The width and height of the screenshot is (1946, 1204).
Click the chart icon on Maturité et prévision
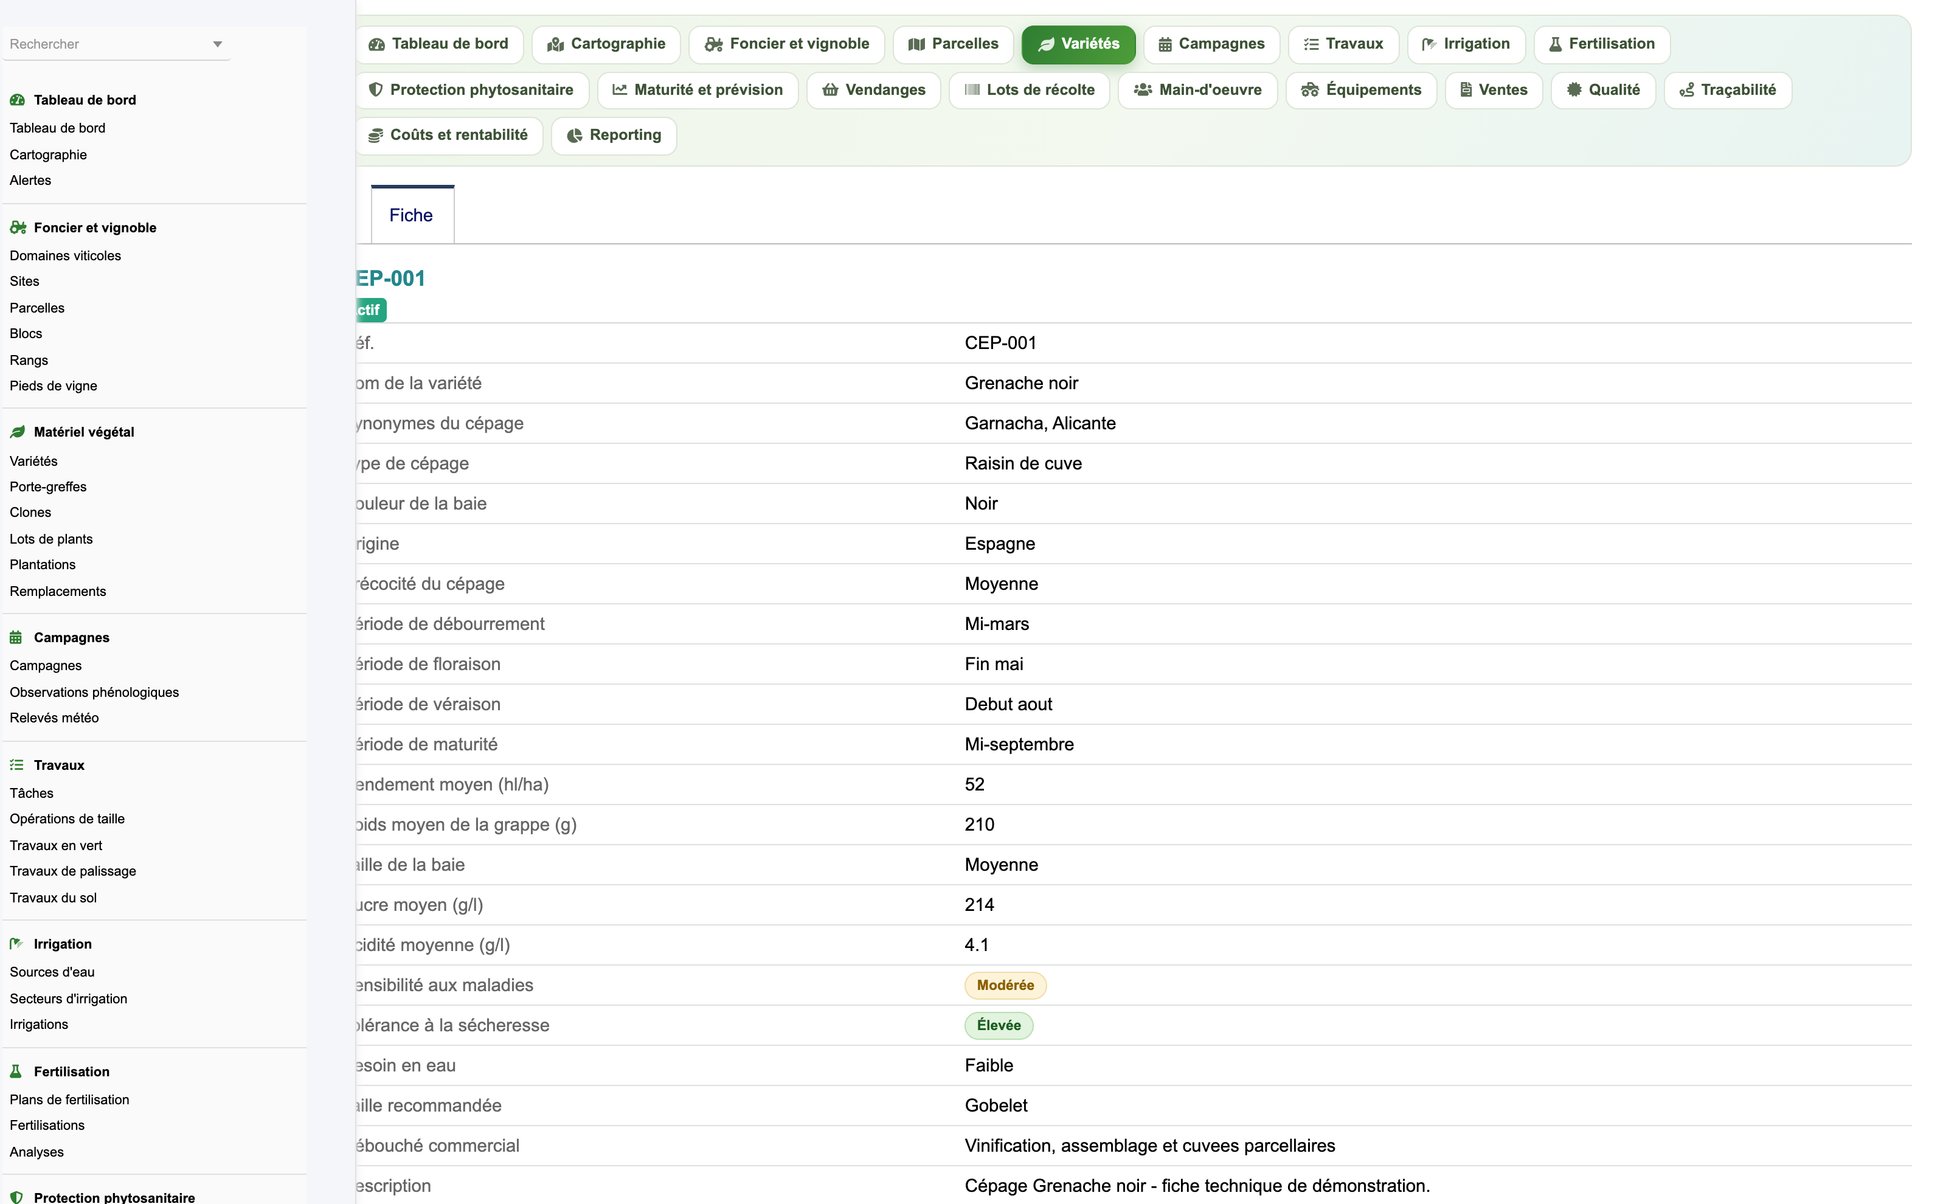tap(620, 90)
